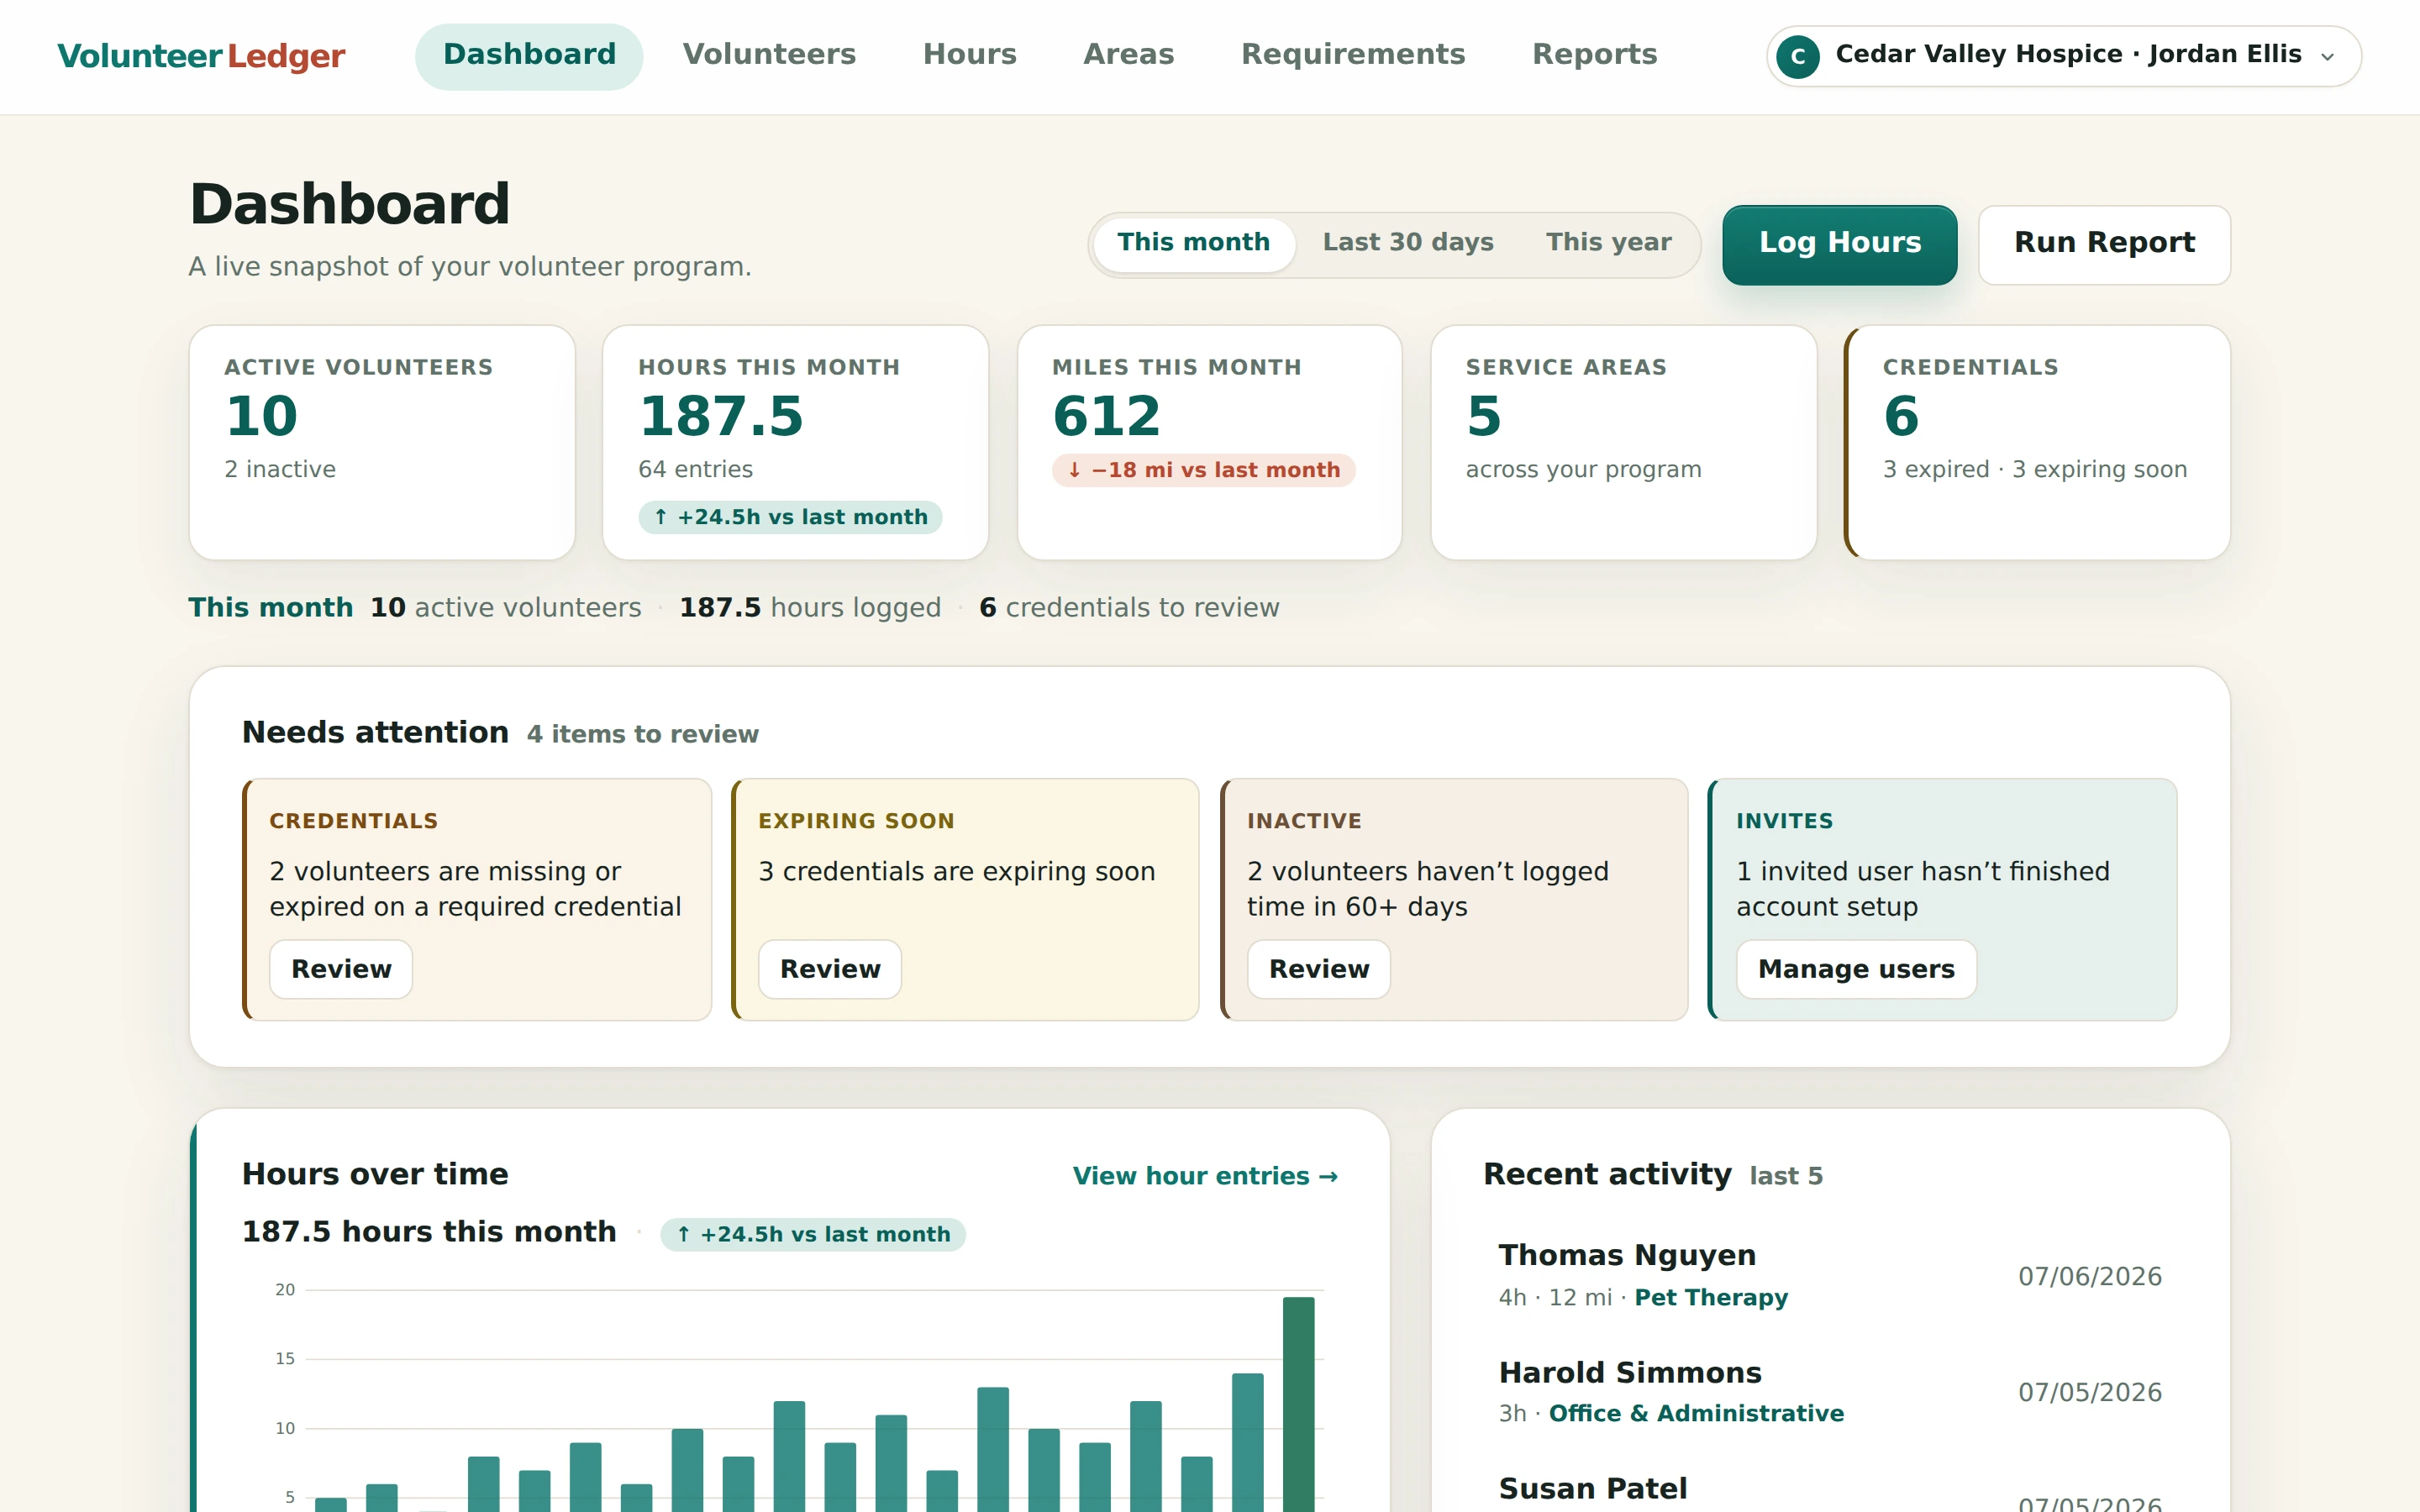Go to the Volunteers tab
2420x1512 pixels.
[769, 55]
